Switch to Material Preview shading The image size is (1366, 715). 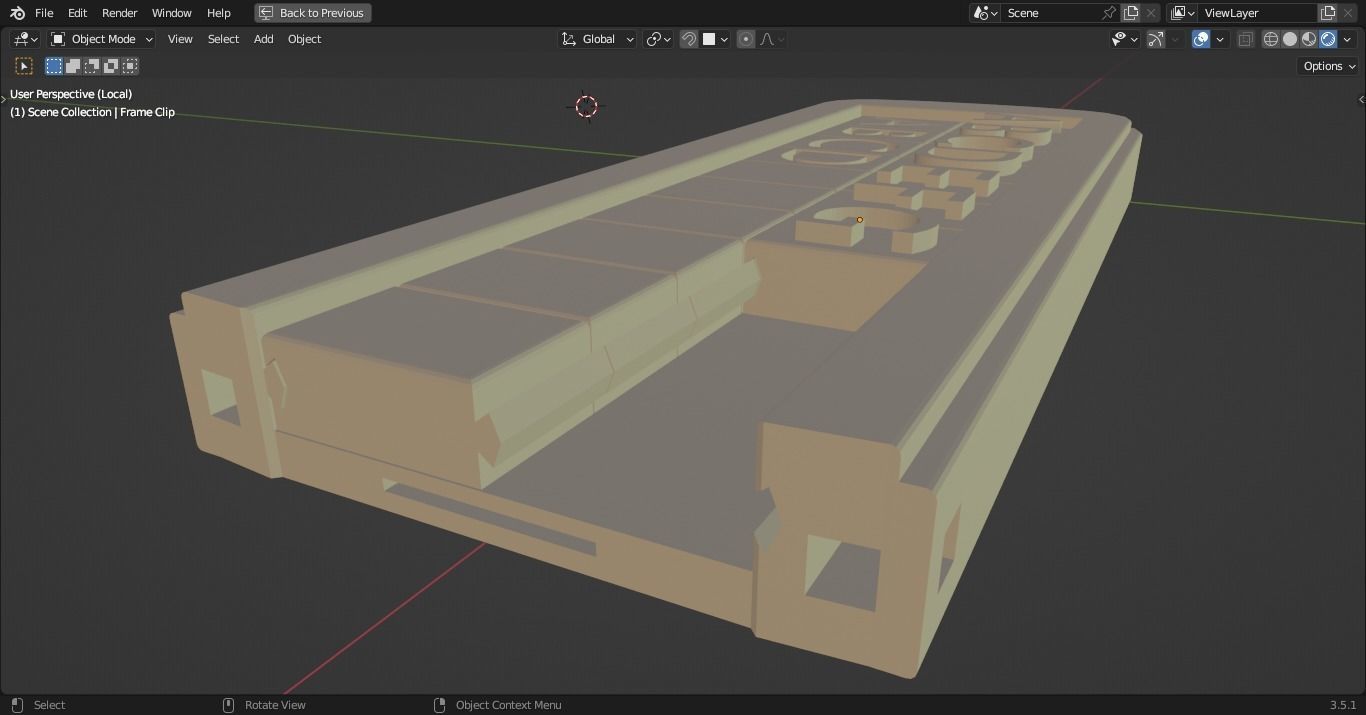pos(1309,39)
